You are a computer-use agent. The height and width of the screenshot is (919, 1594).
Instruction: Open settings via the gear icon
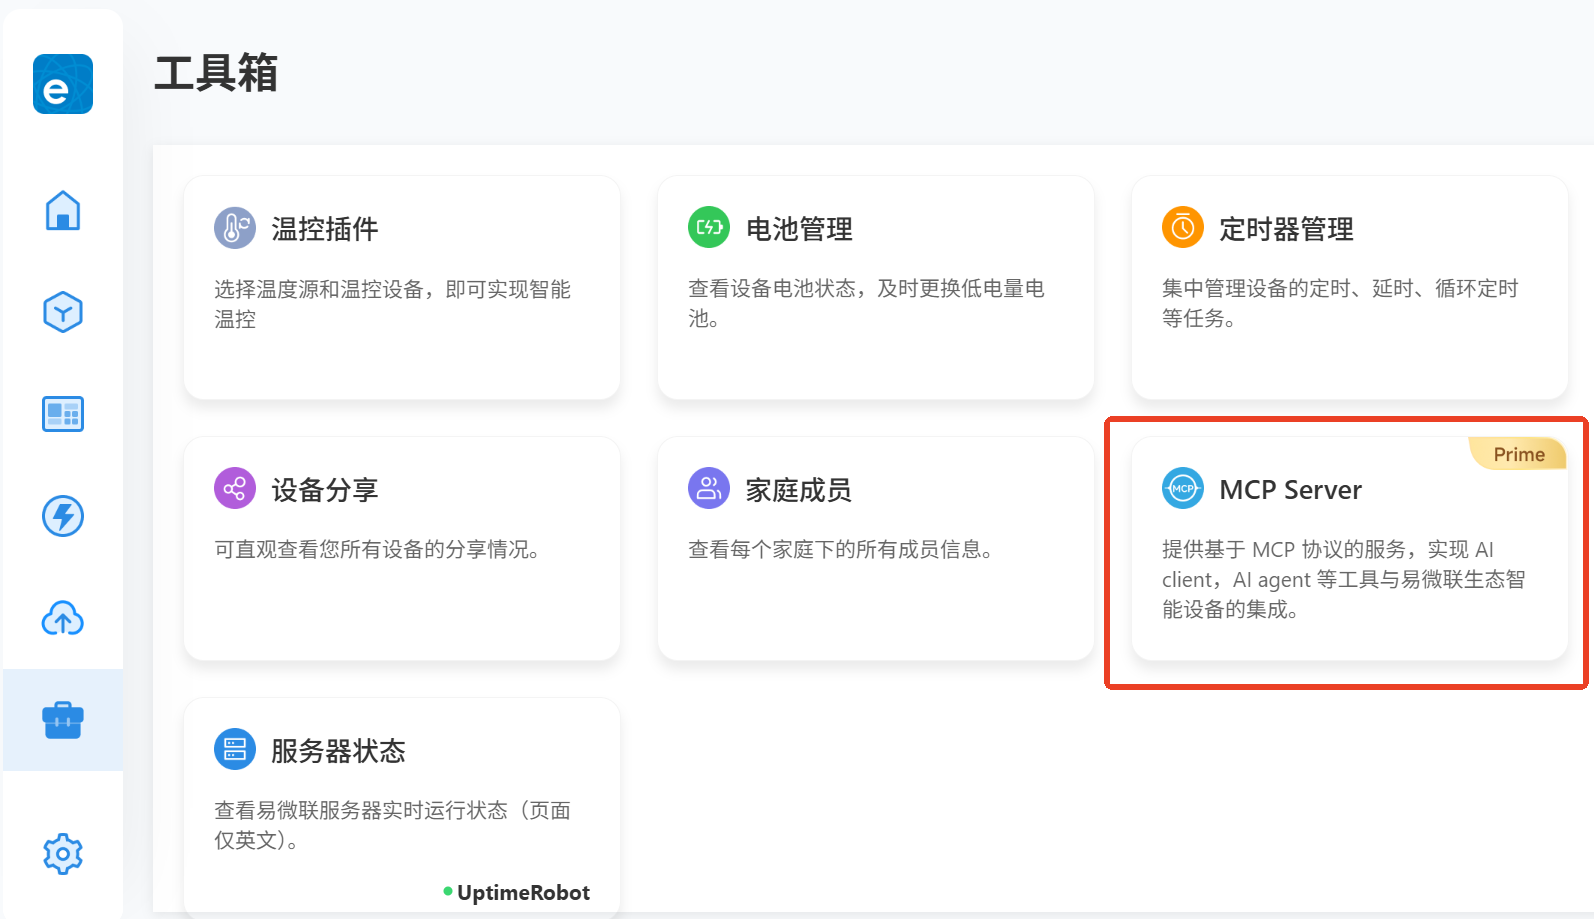pos(63,854)
